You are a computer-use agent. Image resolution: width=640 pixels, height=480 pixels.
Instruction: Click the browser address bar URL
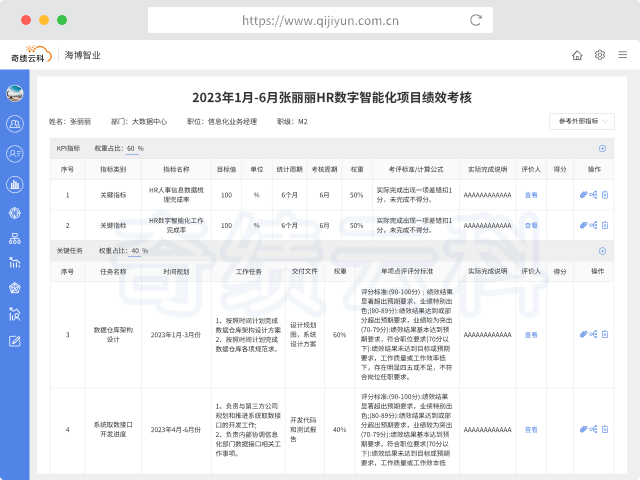[319, 19]
